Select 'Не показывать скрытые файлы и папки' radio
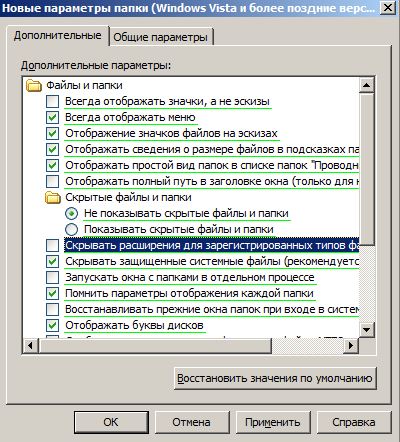The height and width of the screenshot is (442, 400). (71, 213)
